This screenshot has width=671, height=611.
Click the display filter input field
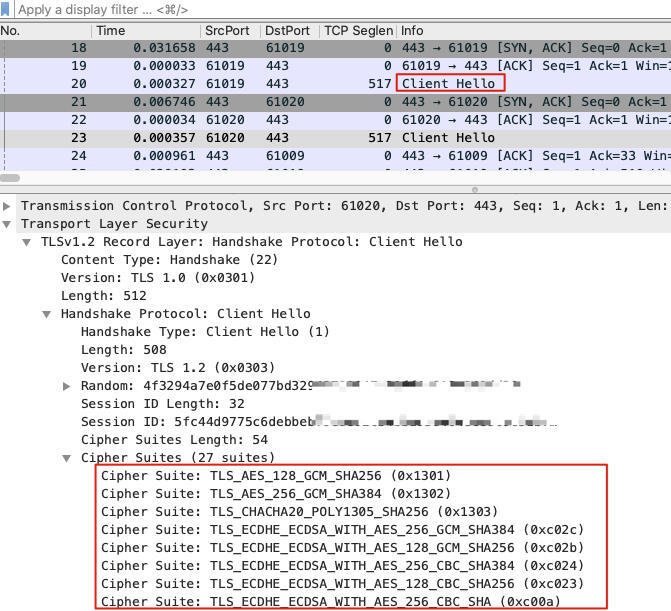300,9
